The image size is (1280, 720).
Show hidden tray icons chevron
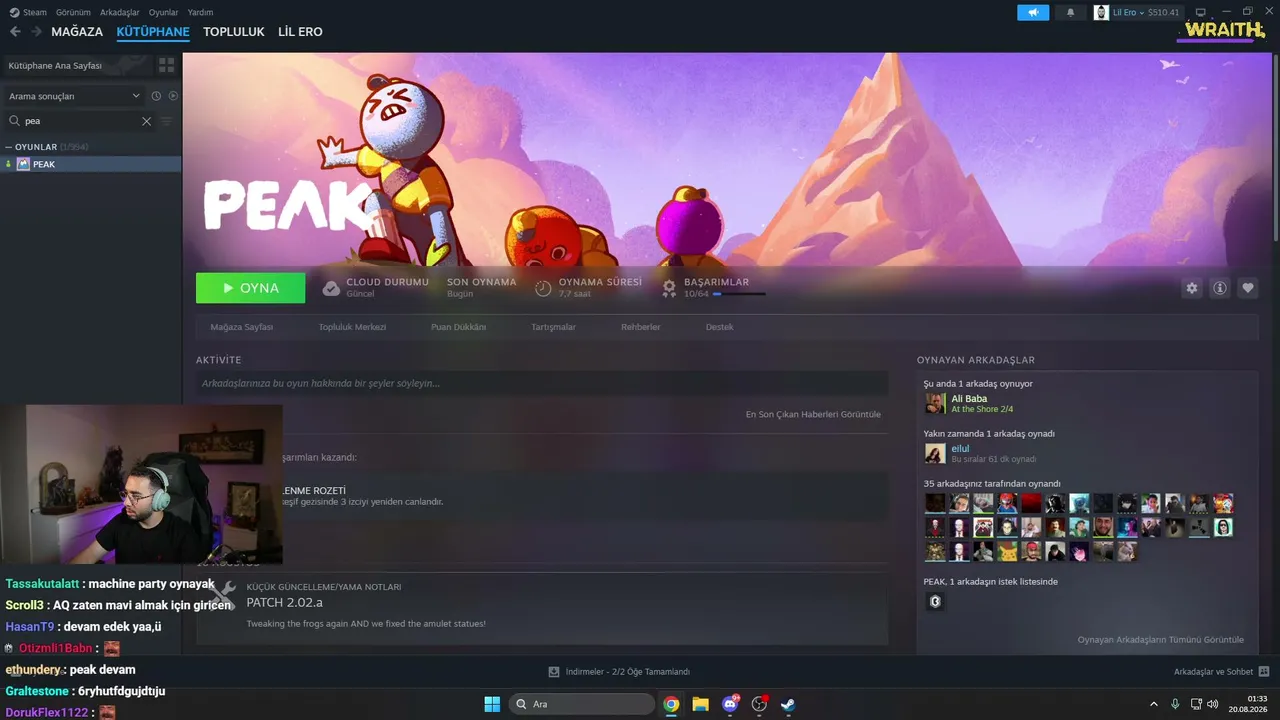click(x=1153, y=704)
